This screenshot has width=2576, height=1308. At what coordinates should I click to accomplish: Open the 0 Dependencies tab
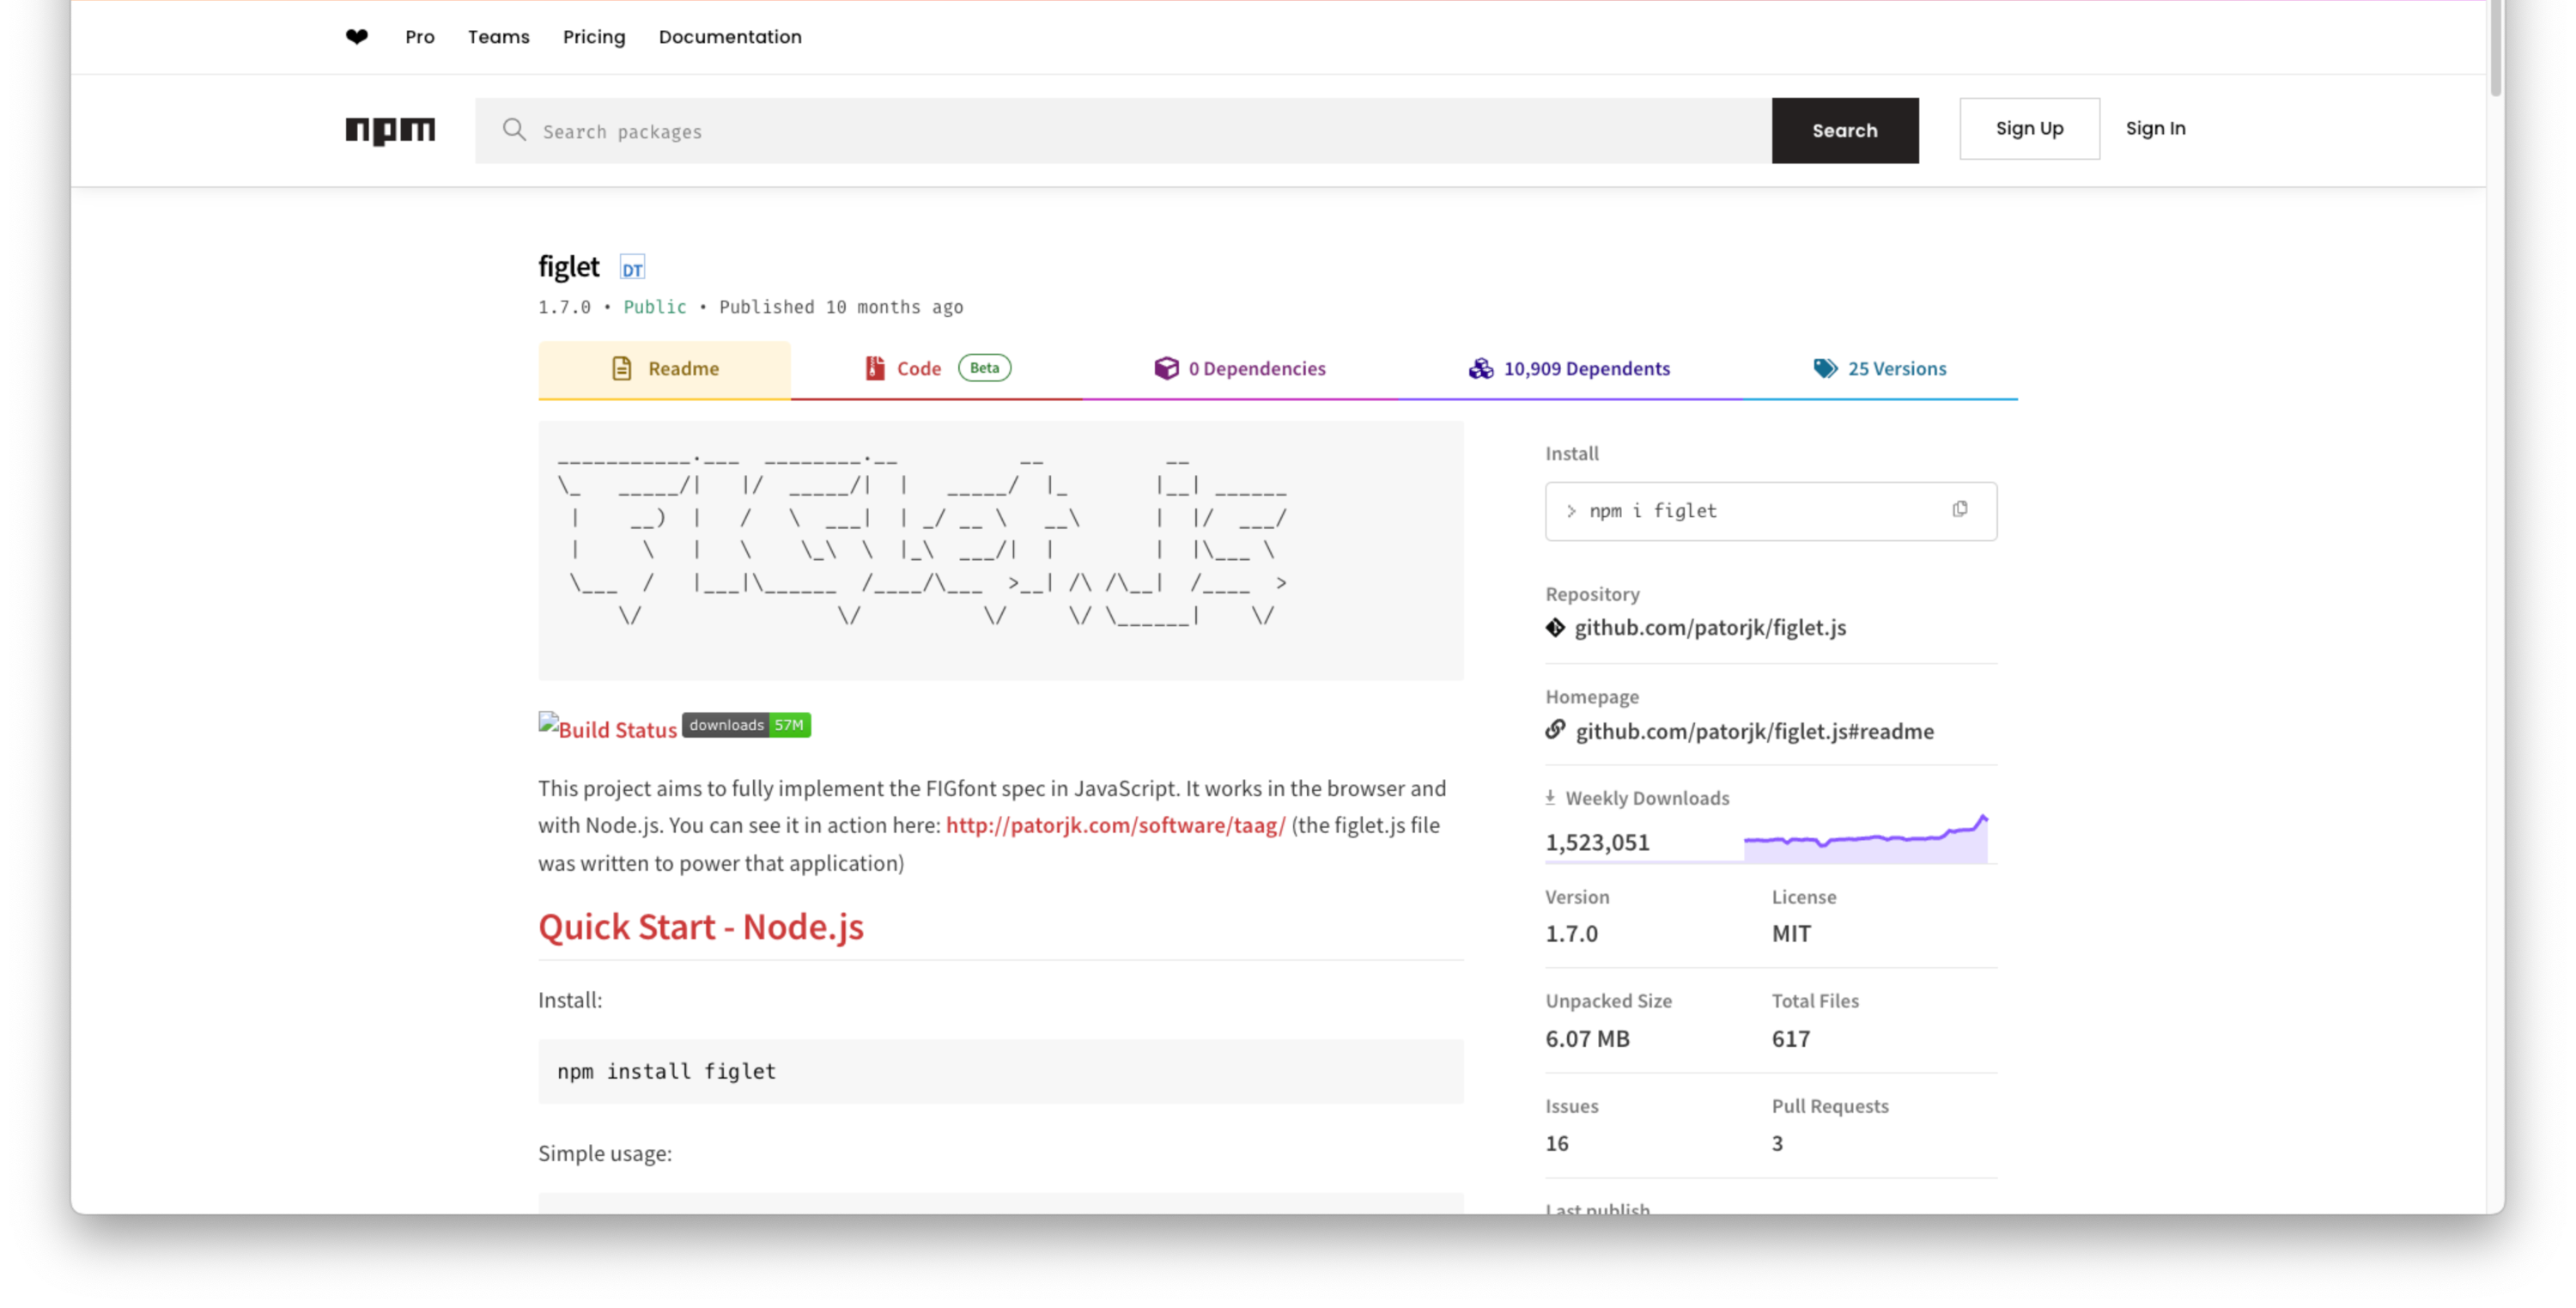coord(1239,369)
